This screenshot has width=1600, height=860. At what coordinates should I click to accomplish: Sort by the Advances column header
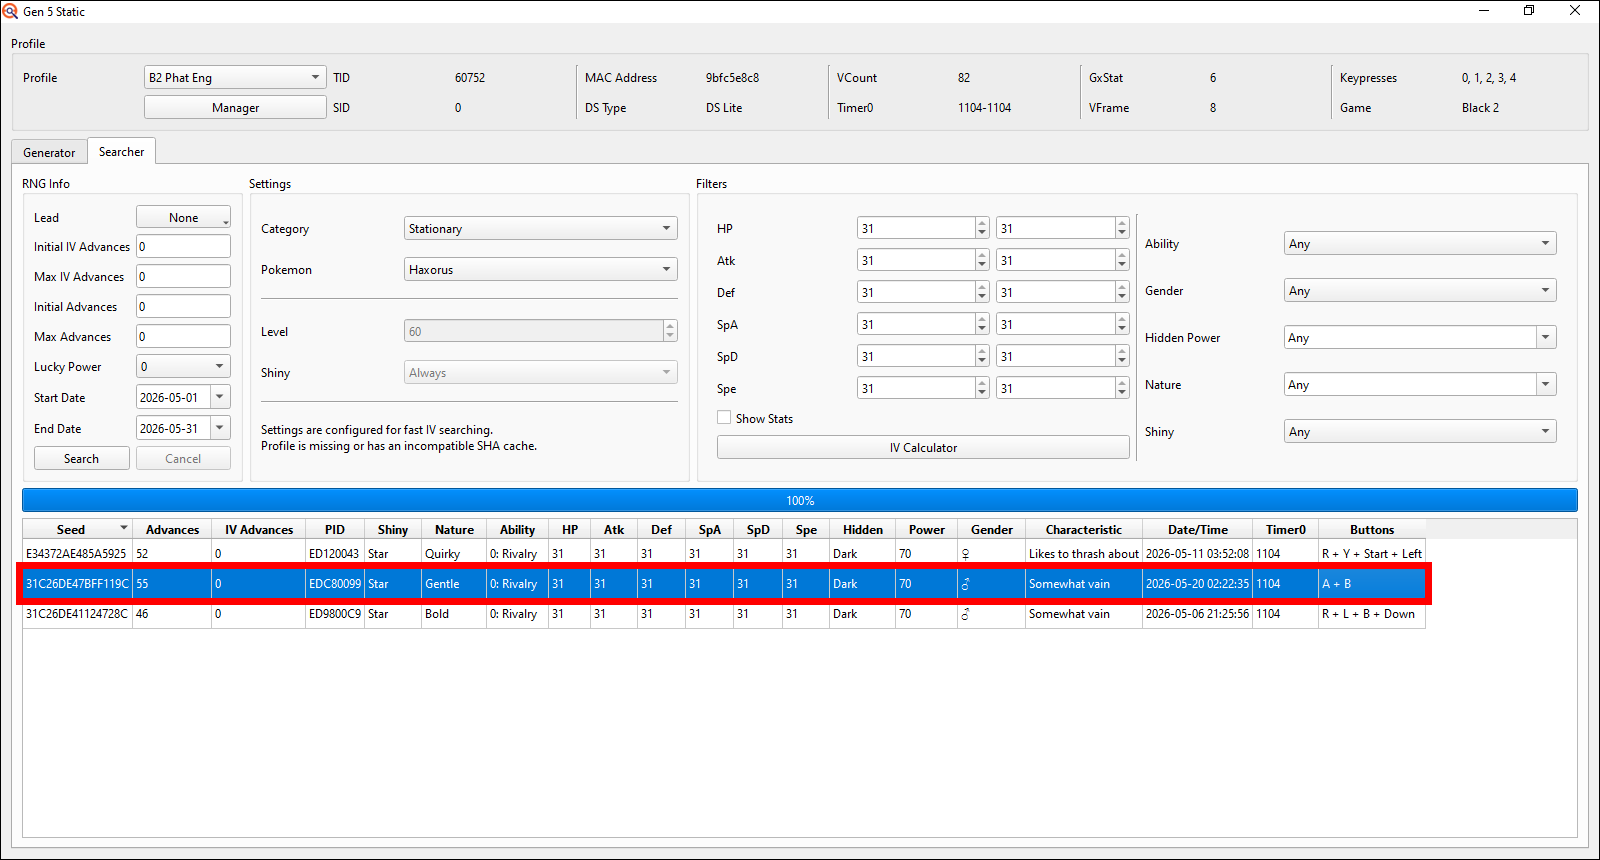[172, 529]
